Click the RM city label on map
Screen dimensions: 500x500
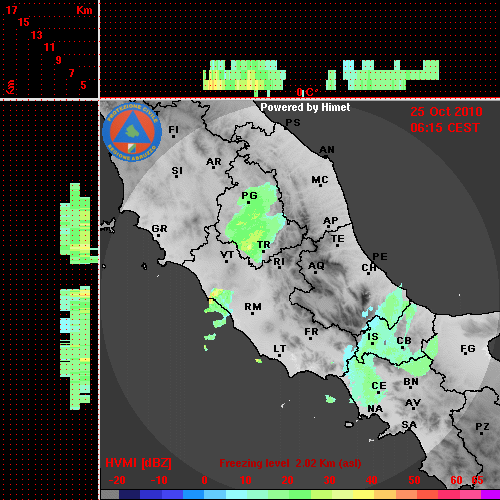(253, 307)
